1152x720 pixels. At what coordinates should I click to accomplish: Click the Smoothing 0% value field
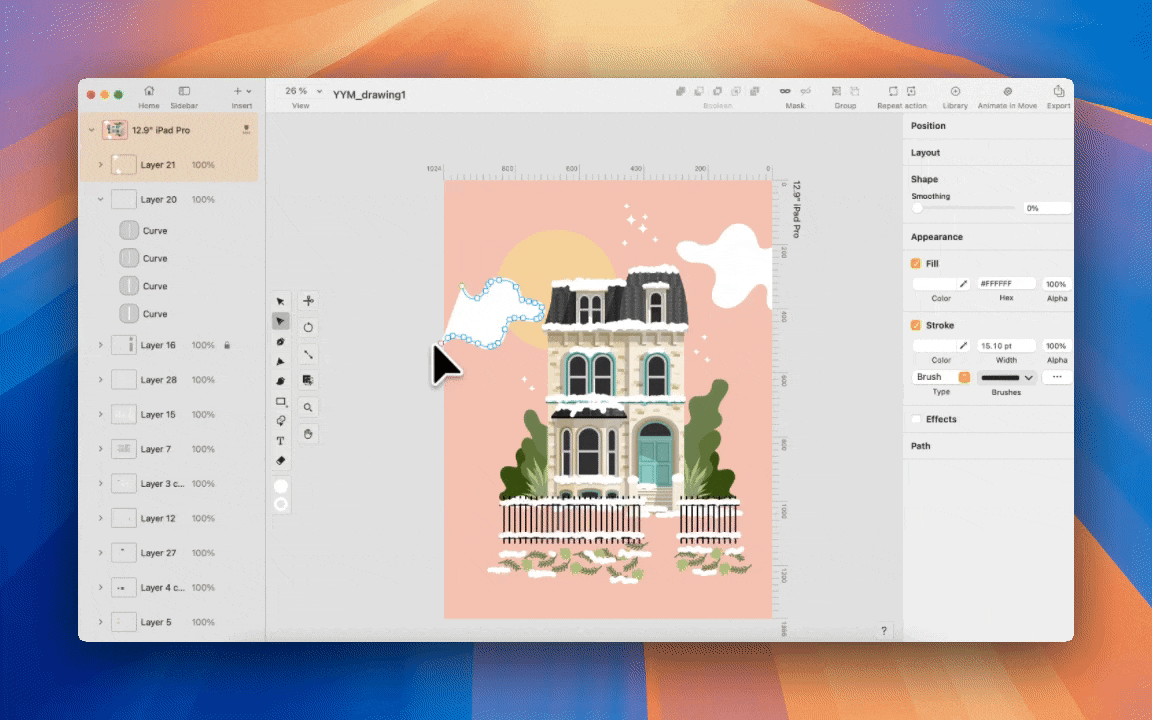pyautogui.click(x=1046, y=208)
